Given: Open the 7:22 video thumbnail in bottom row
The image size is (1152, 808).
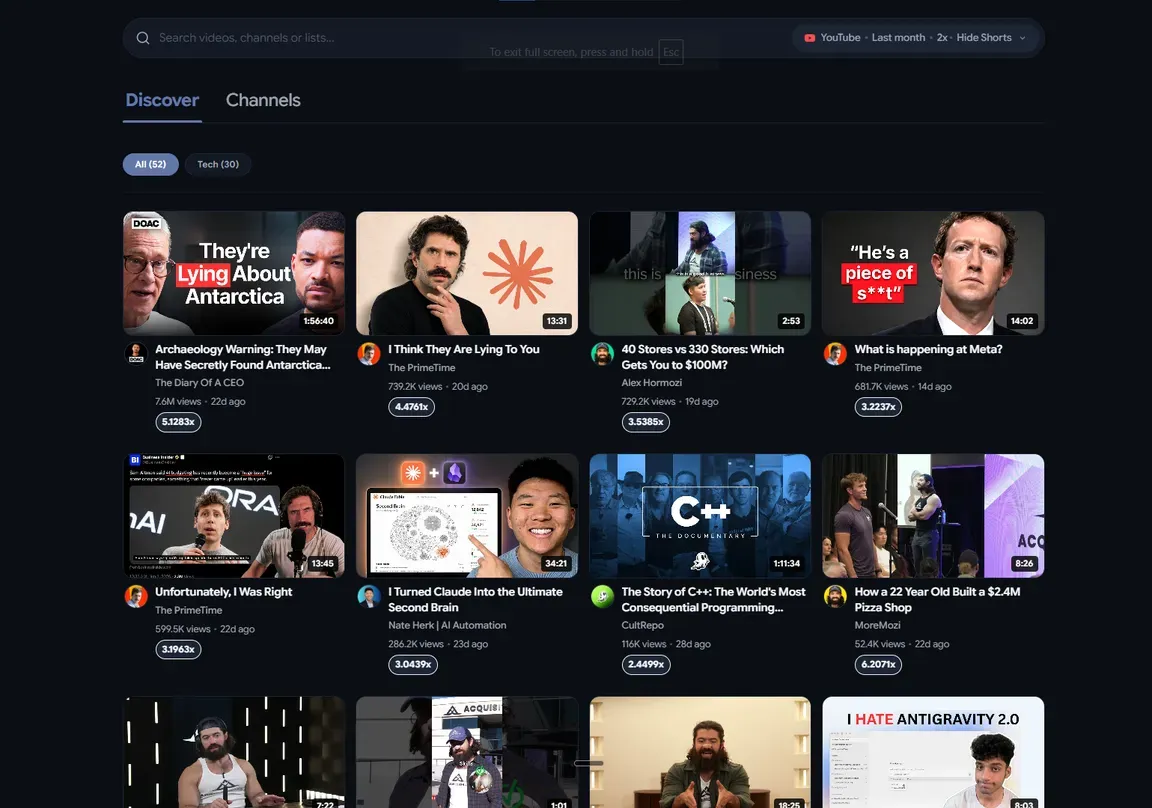Looking at the screenshot, I should point(234,752).
